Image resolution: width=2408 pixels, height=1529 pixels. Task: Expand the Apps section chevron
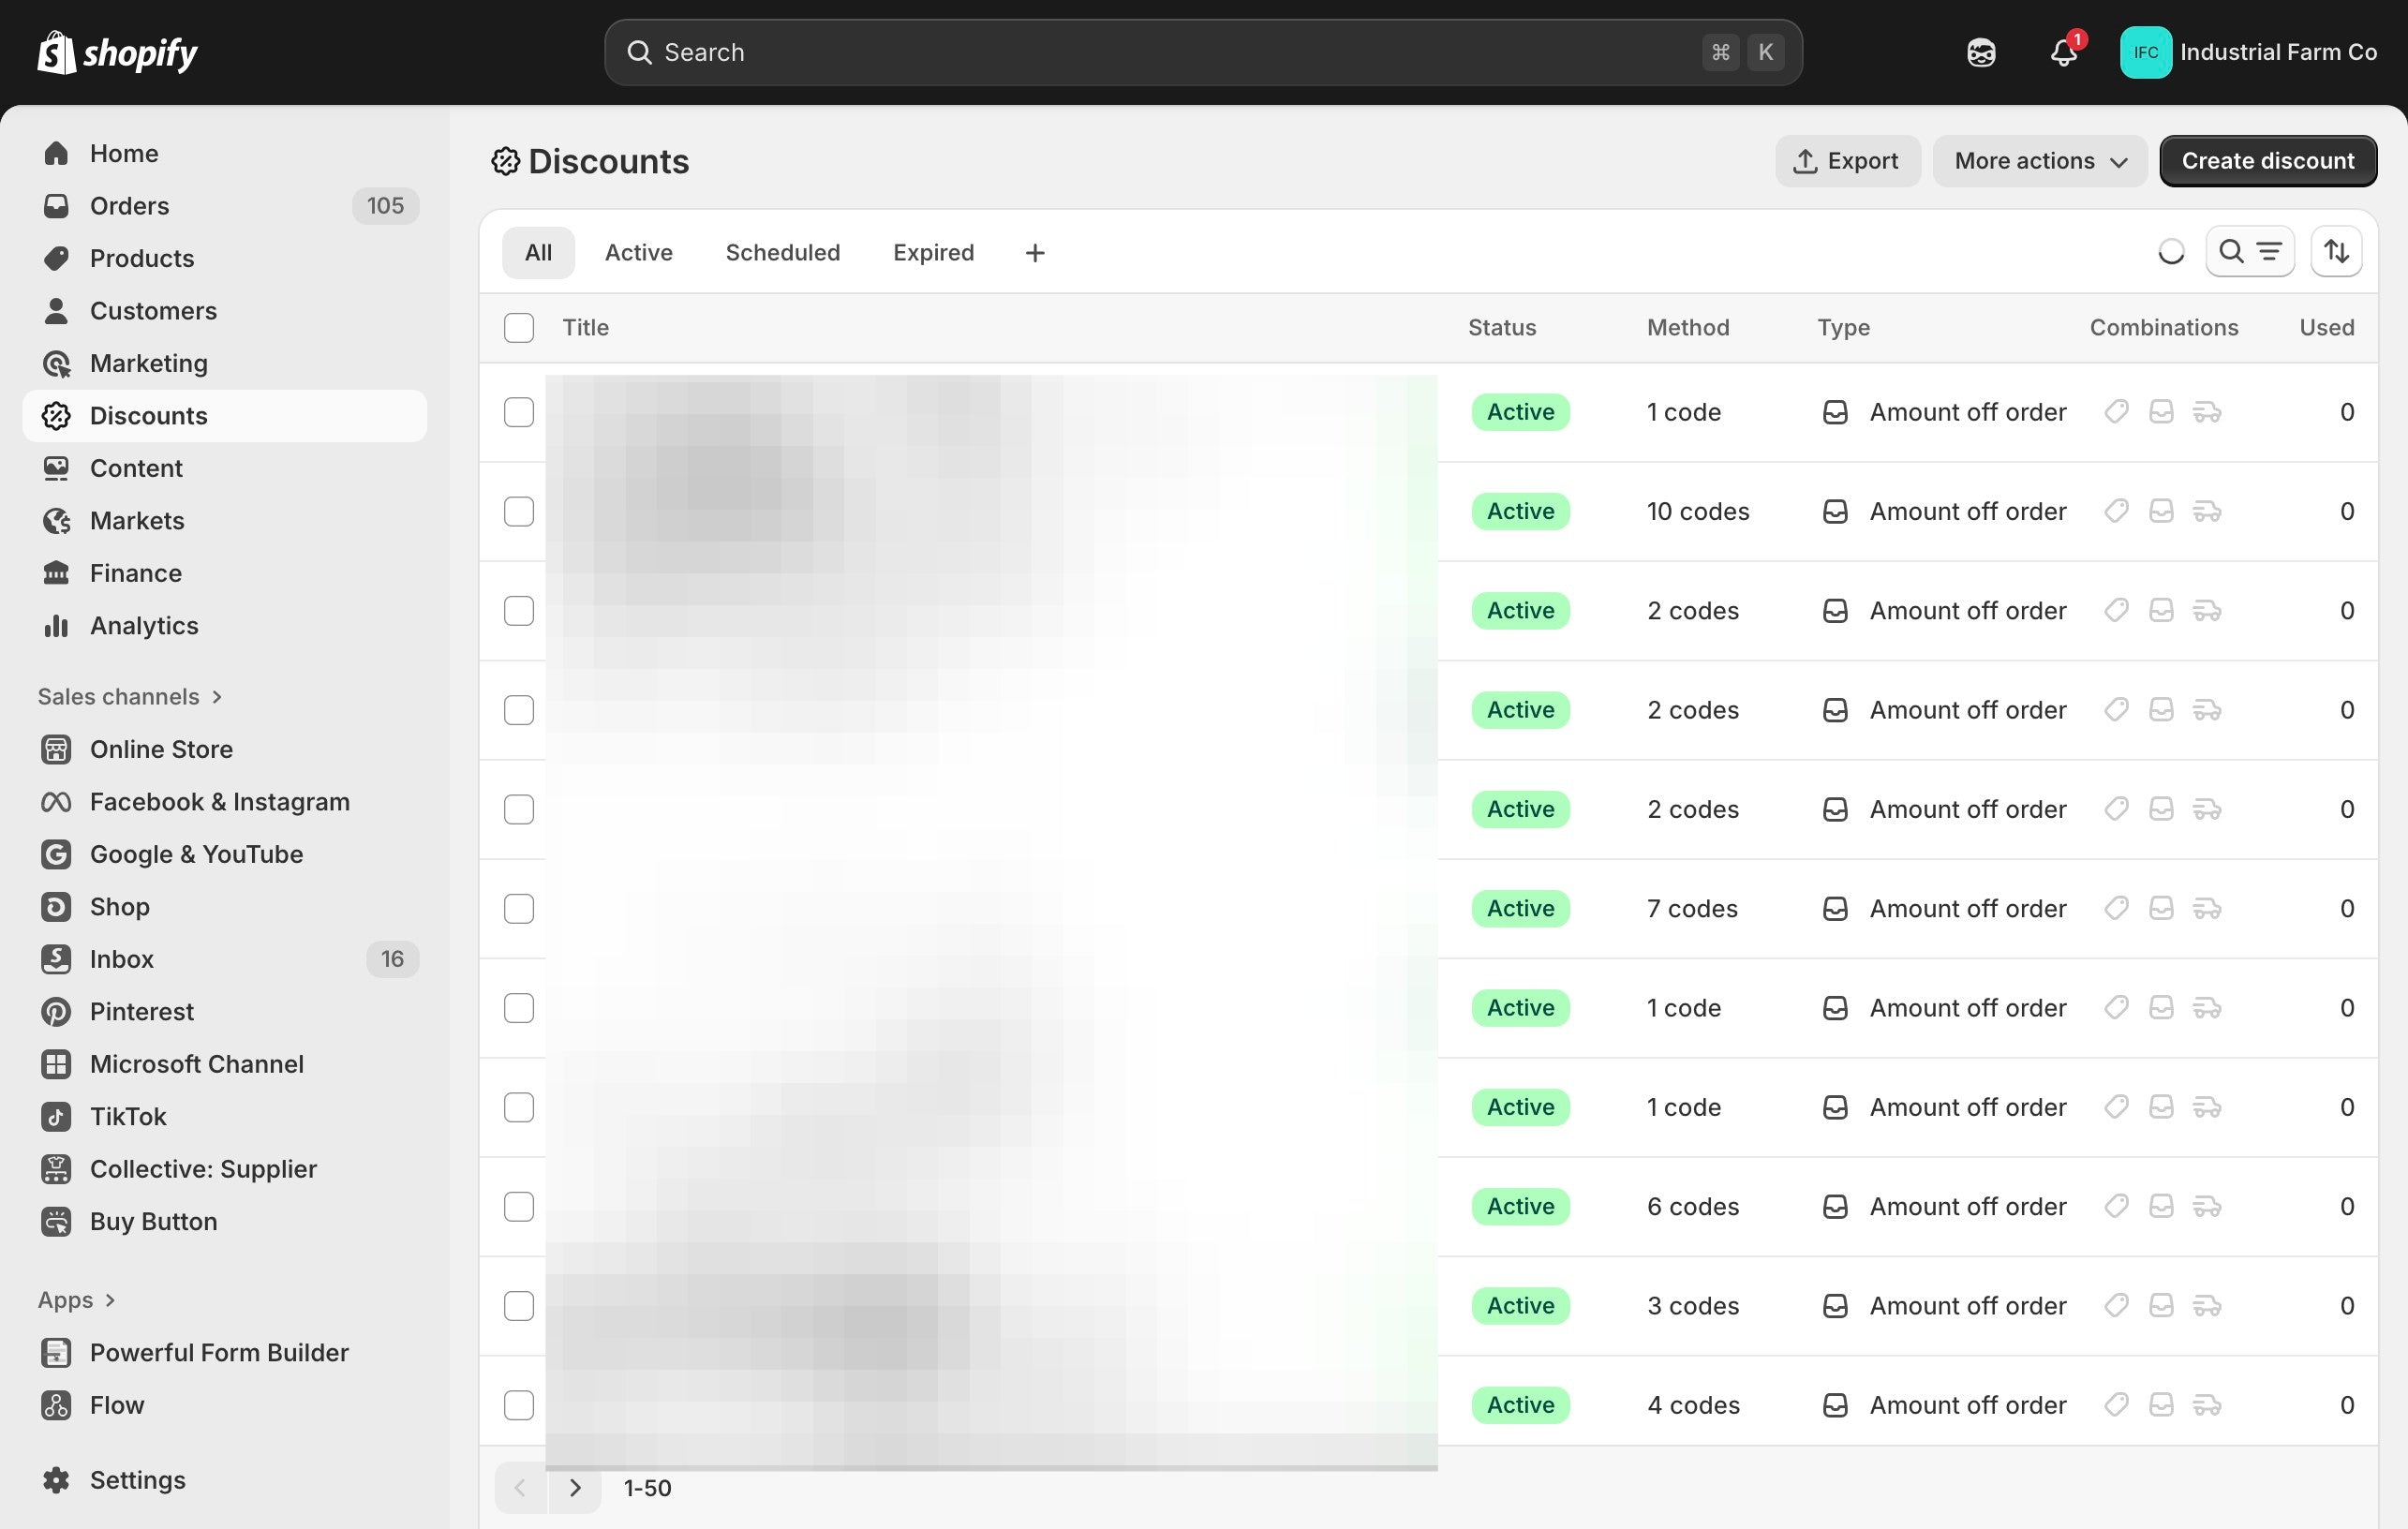coord(110,1299)
